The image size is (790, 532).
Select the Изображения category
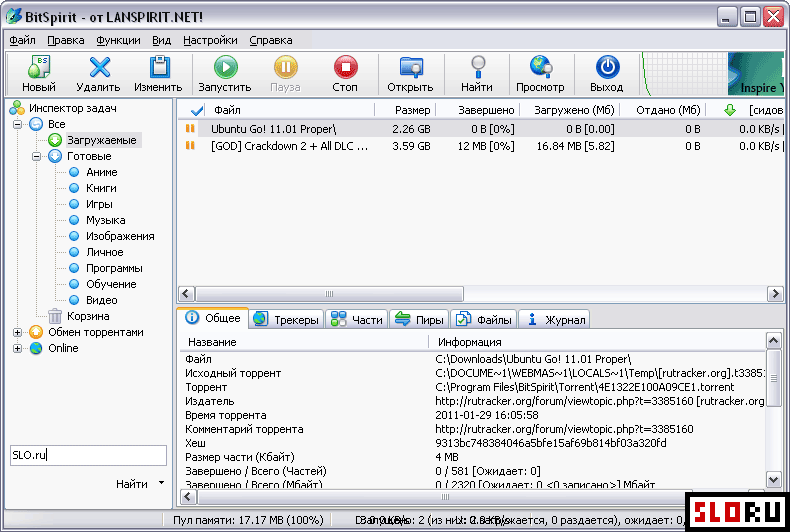coord(120,236)
